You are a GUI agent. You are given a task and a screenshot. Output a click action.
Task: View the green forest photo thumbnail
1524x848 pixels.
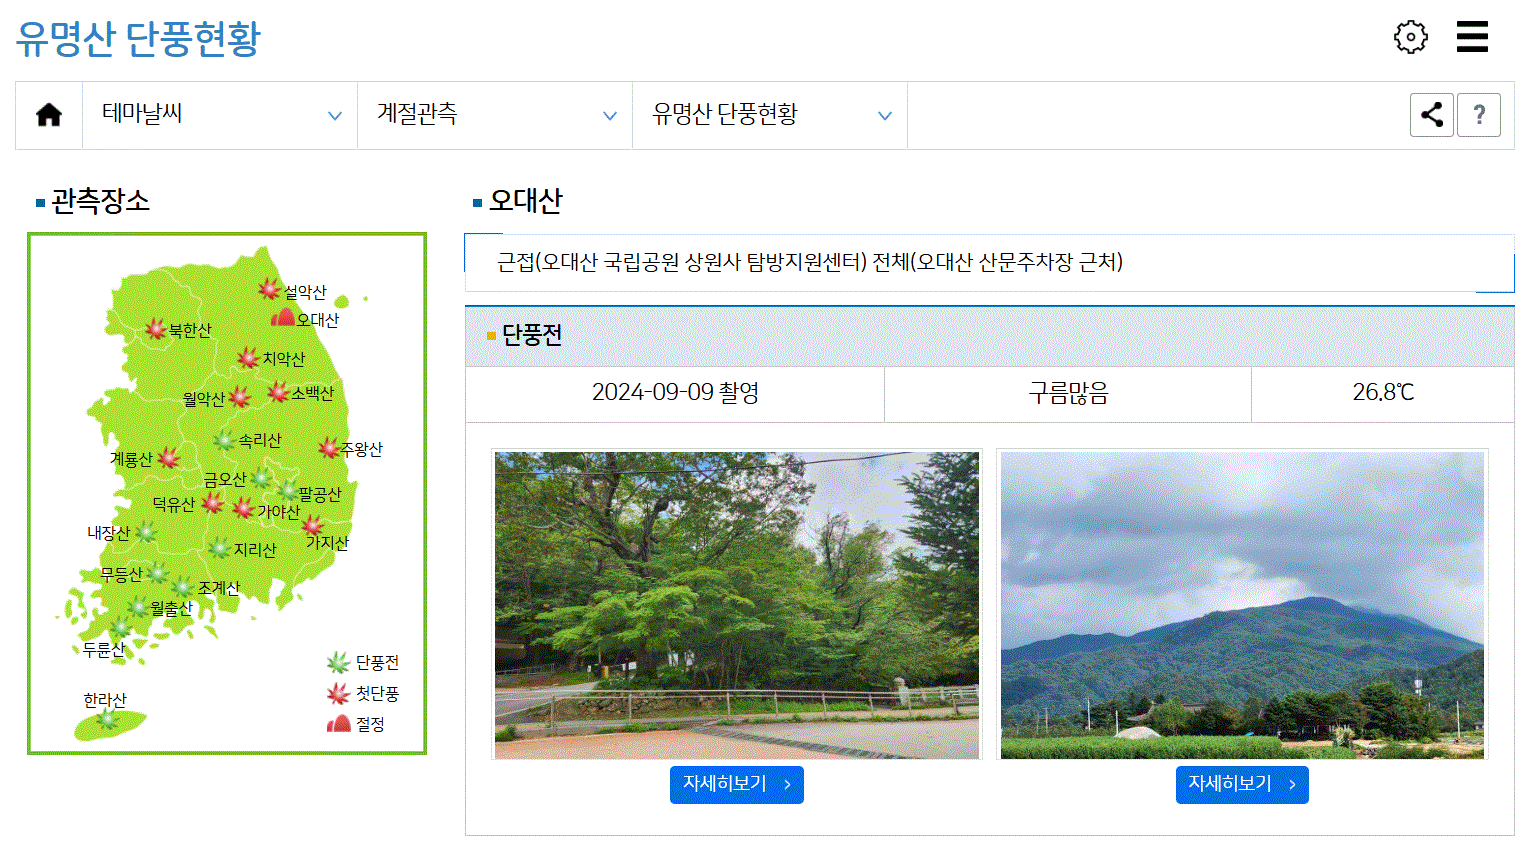click(737, 603)
